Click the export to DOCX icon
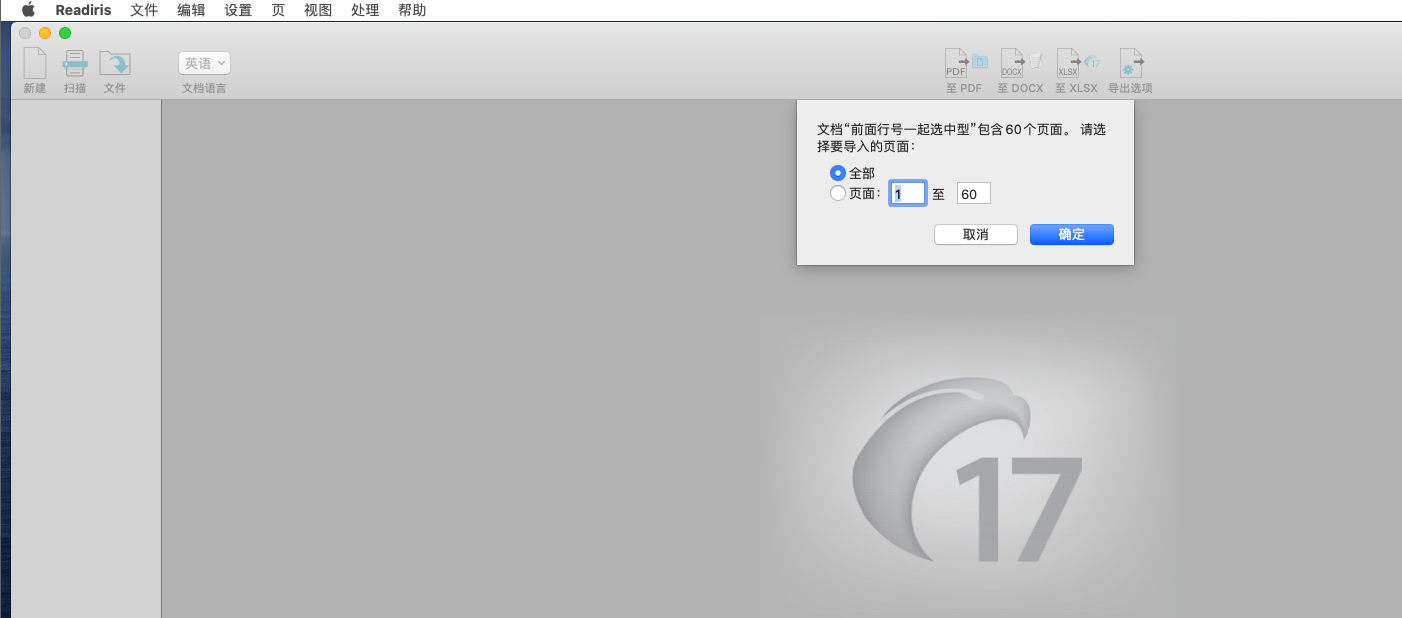The width and height of the screenshot is (1402, 618). point(1021,63)
